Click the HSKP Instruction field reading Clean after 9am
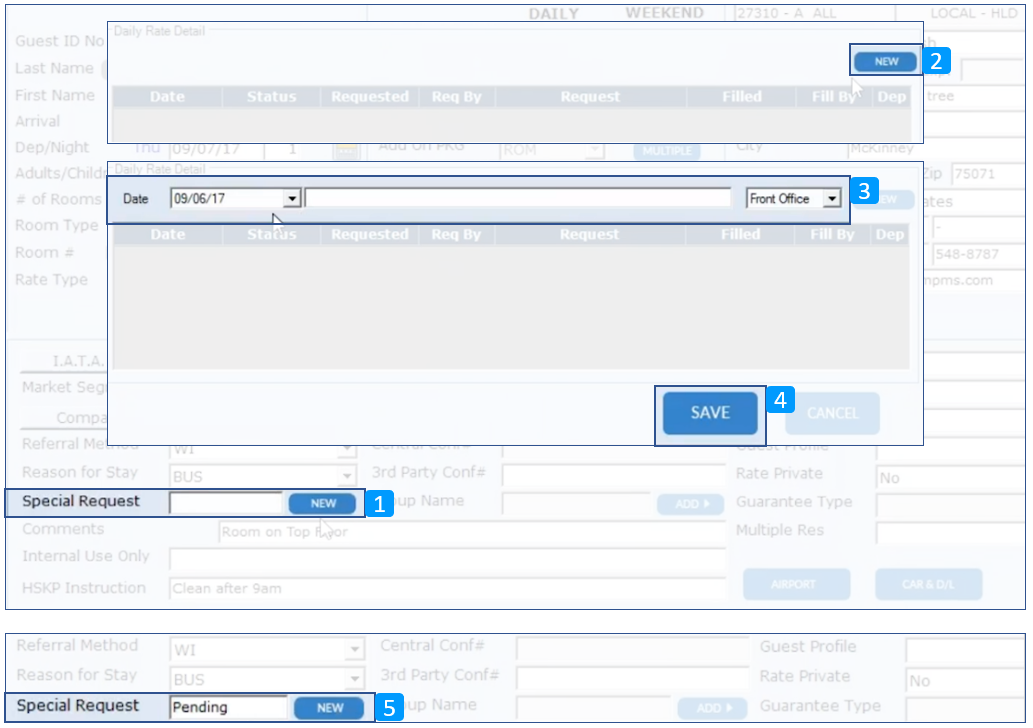Viewport: 1033px width, 728px height. [x=446, y=588]
